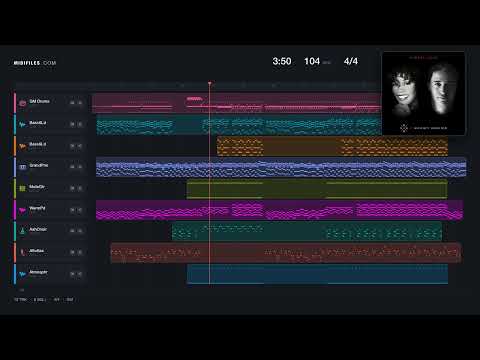Click the dark blue bottom track clip
Screen dimensions: 480x360
(317, 274)
